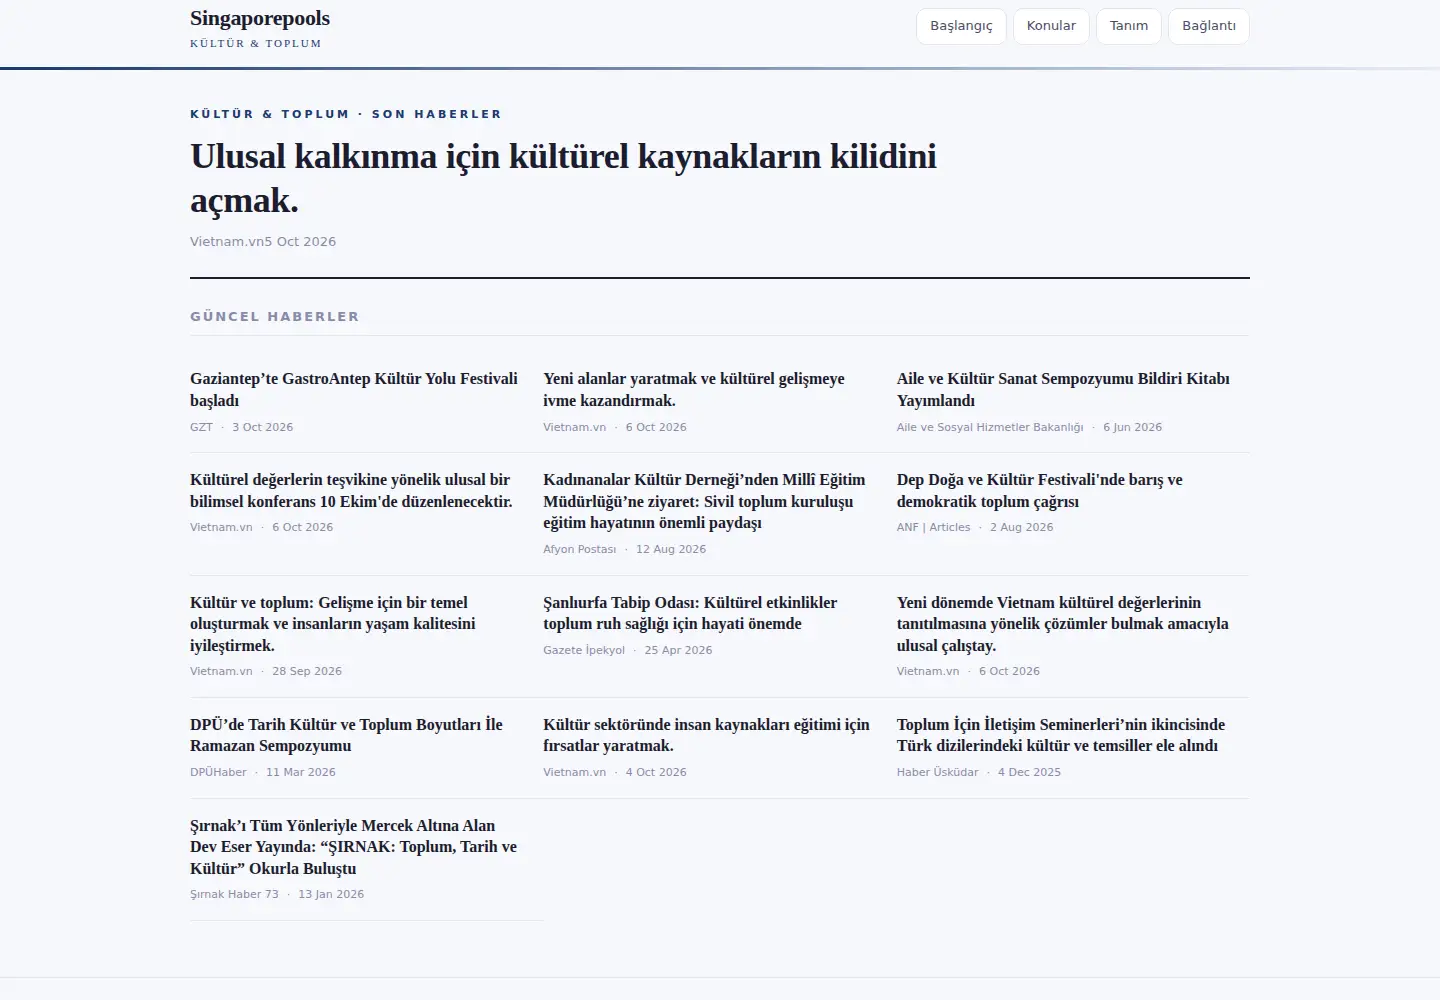Read the Şanlıurfa Tabip Odası article

coord(690,613)
